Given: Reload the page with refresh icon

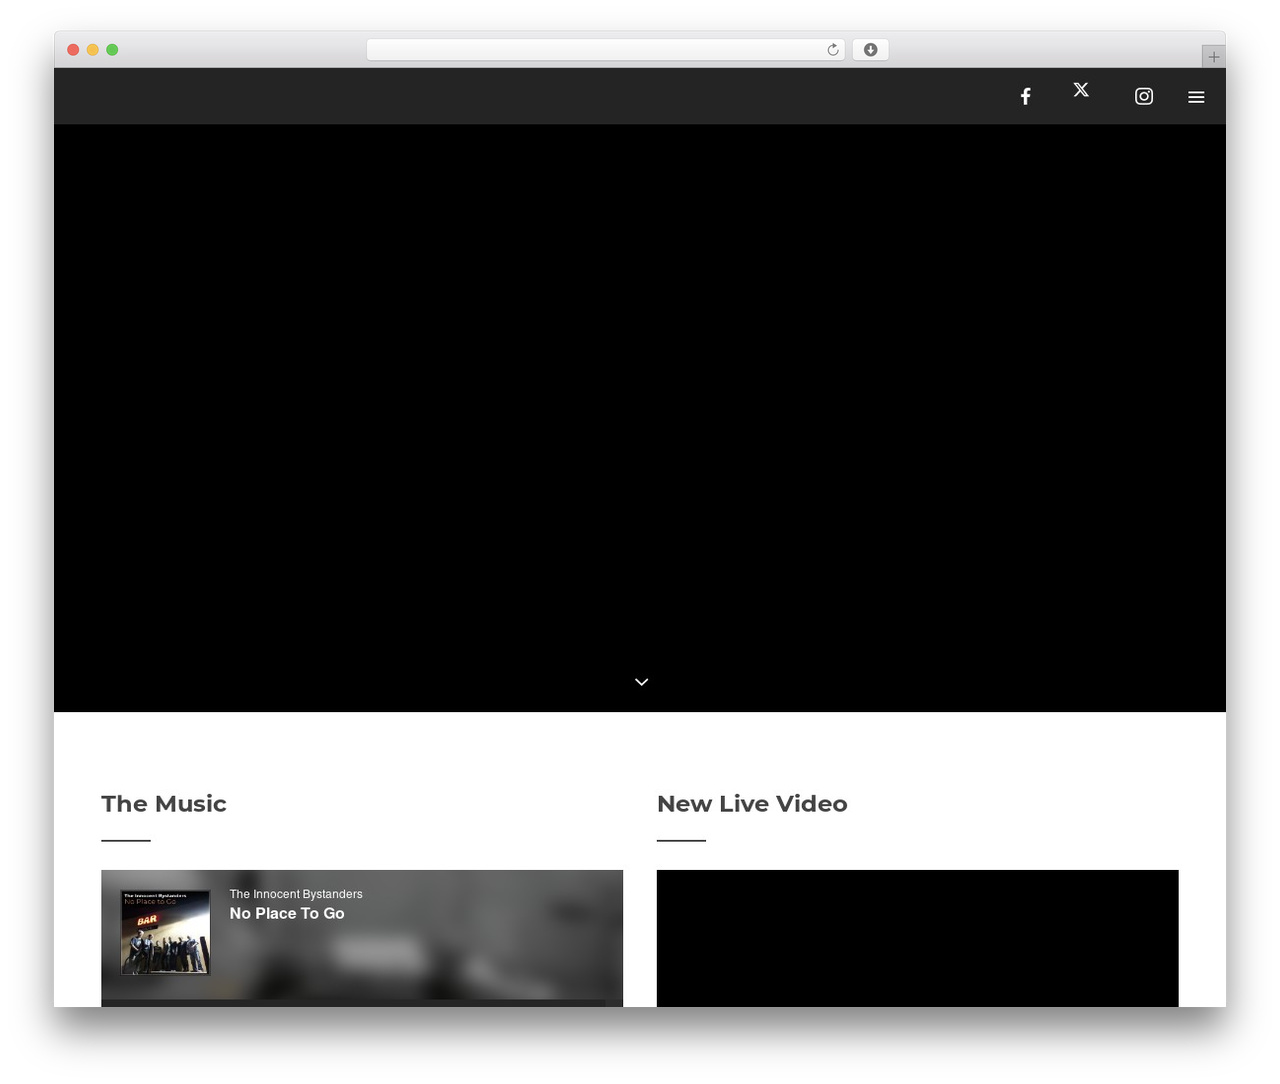Looking at the screenshot, I should 833,50.
